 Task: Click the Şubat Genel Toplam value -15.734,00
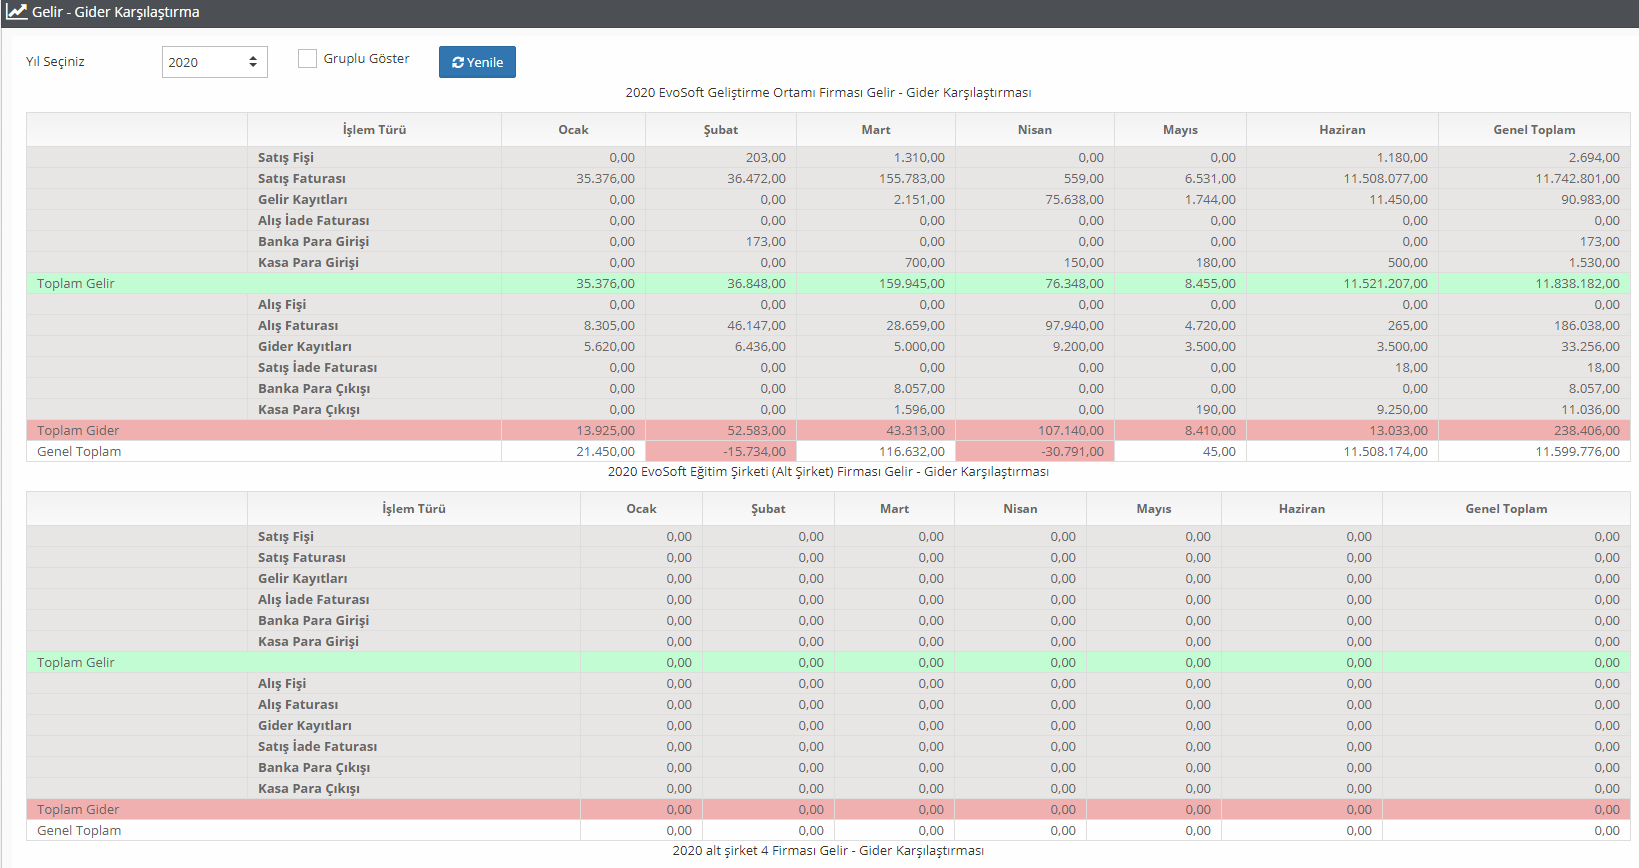(x=754, y=452)
